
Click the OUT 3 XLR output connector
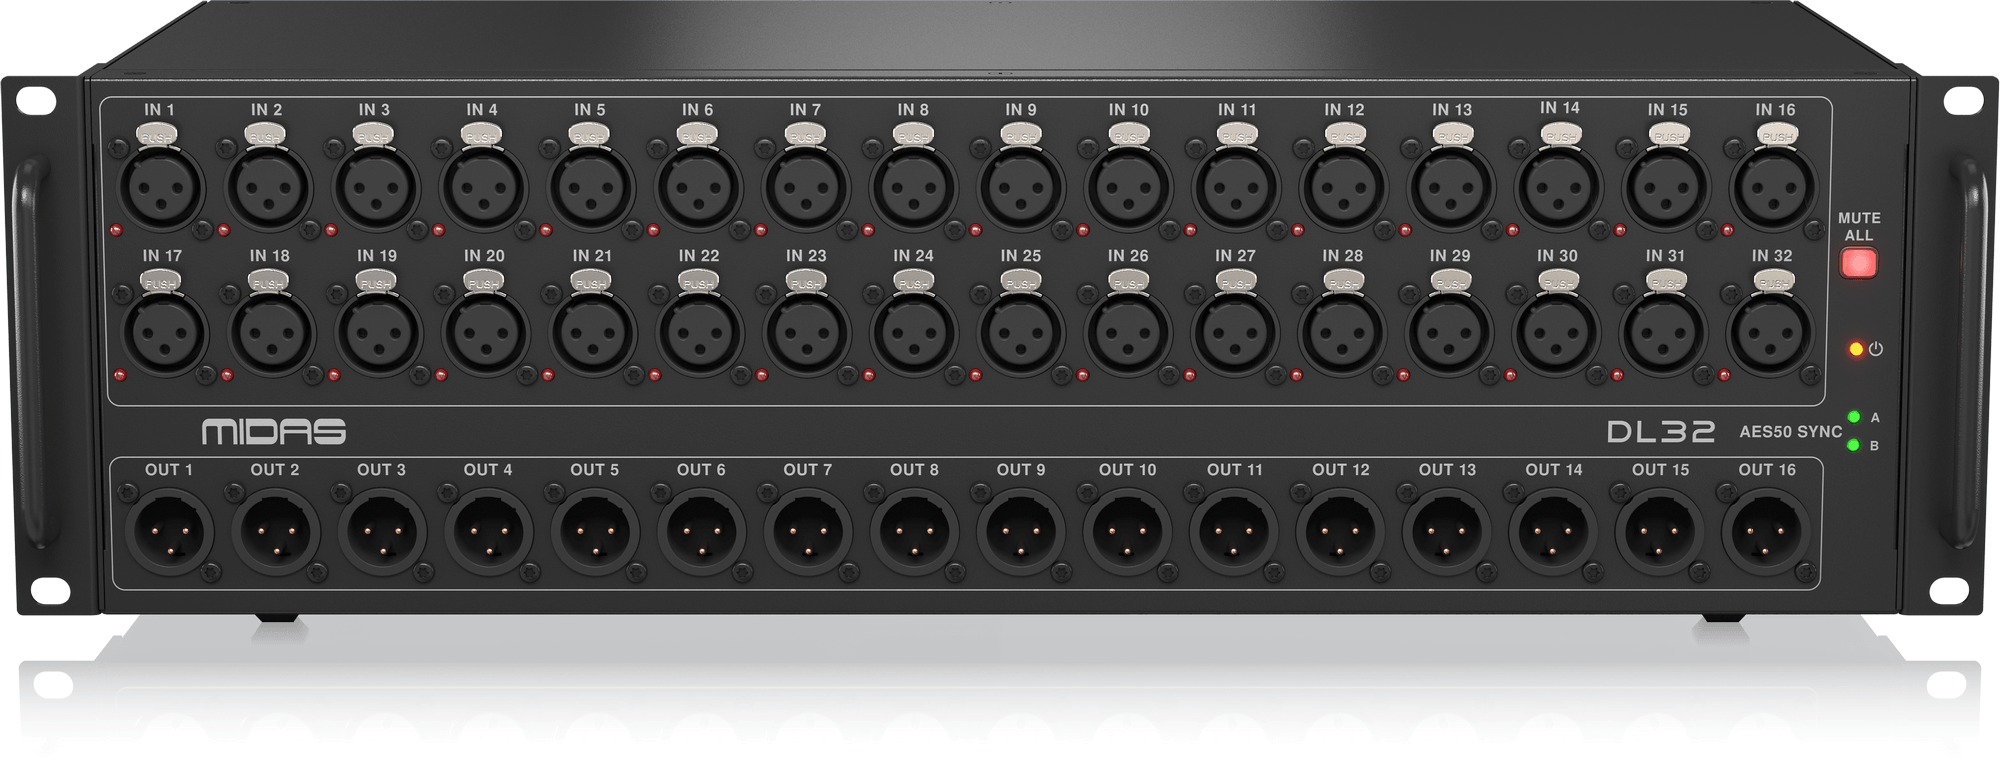[382, 531]
